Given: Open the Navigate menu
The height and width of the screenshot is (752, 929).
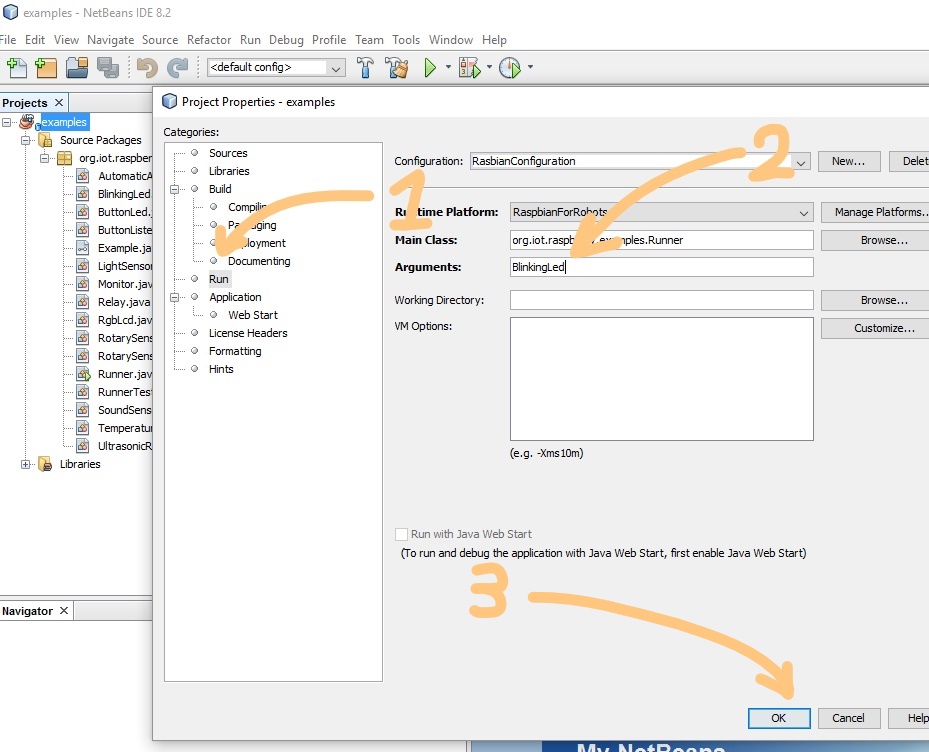Looking at the screenshot, I should pos(111,40).
